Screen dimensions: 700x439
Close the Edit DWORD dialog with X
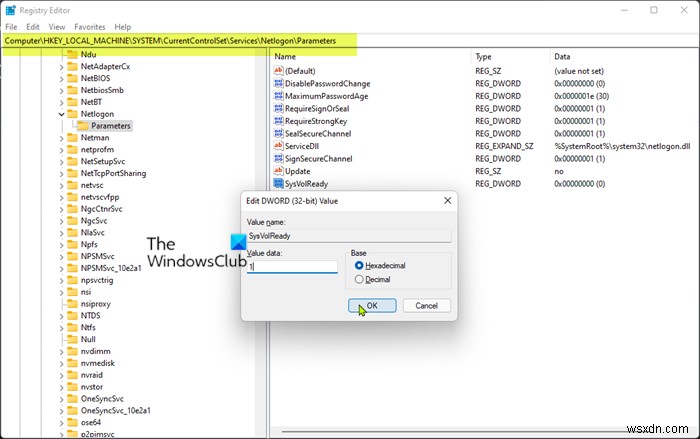[x=447, y=201]
